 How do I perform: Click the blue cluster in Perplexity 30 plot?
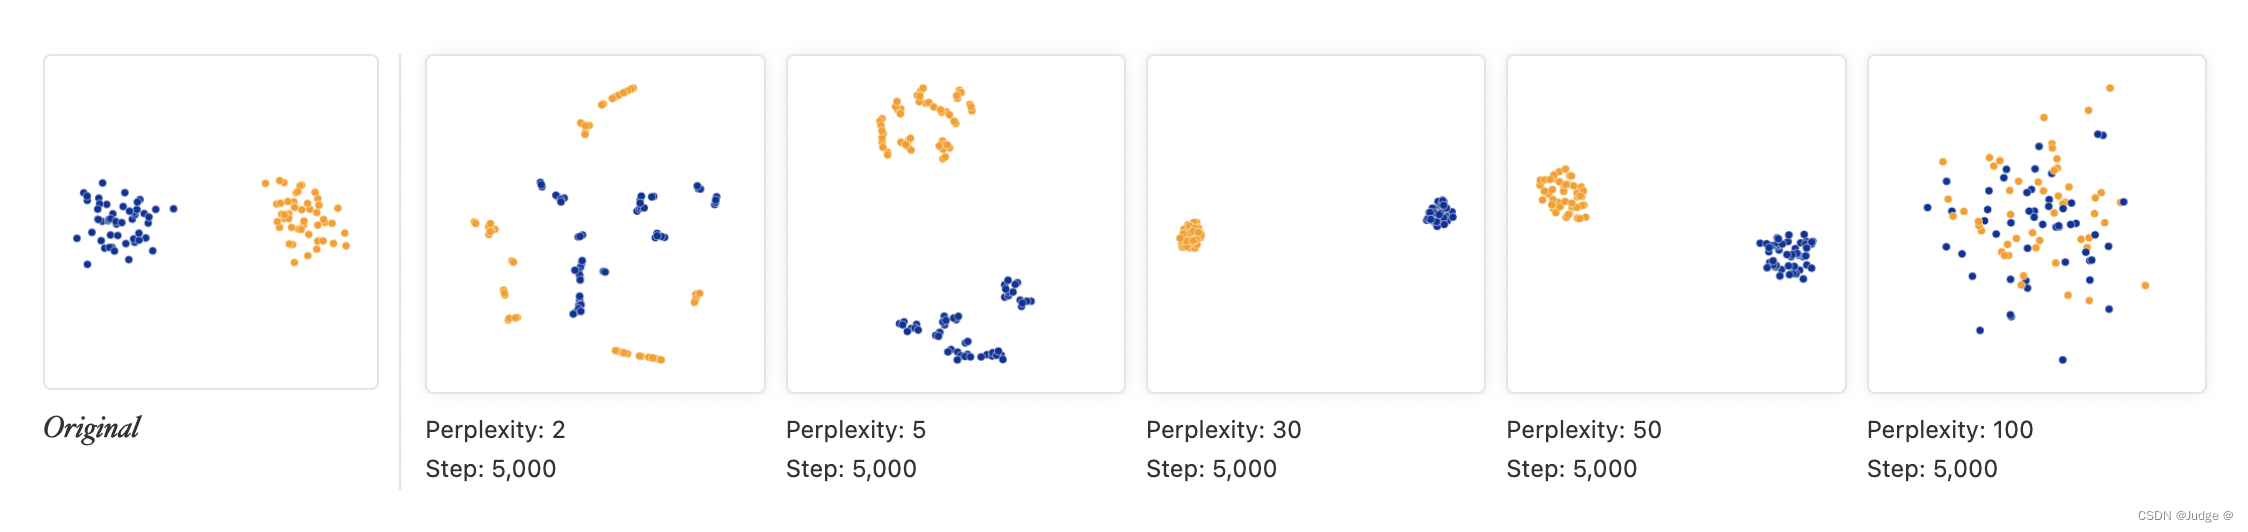[x=1440, y=213]
